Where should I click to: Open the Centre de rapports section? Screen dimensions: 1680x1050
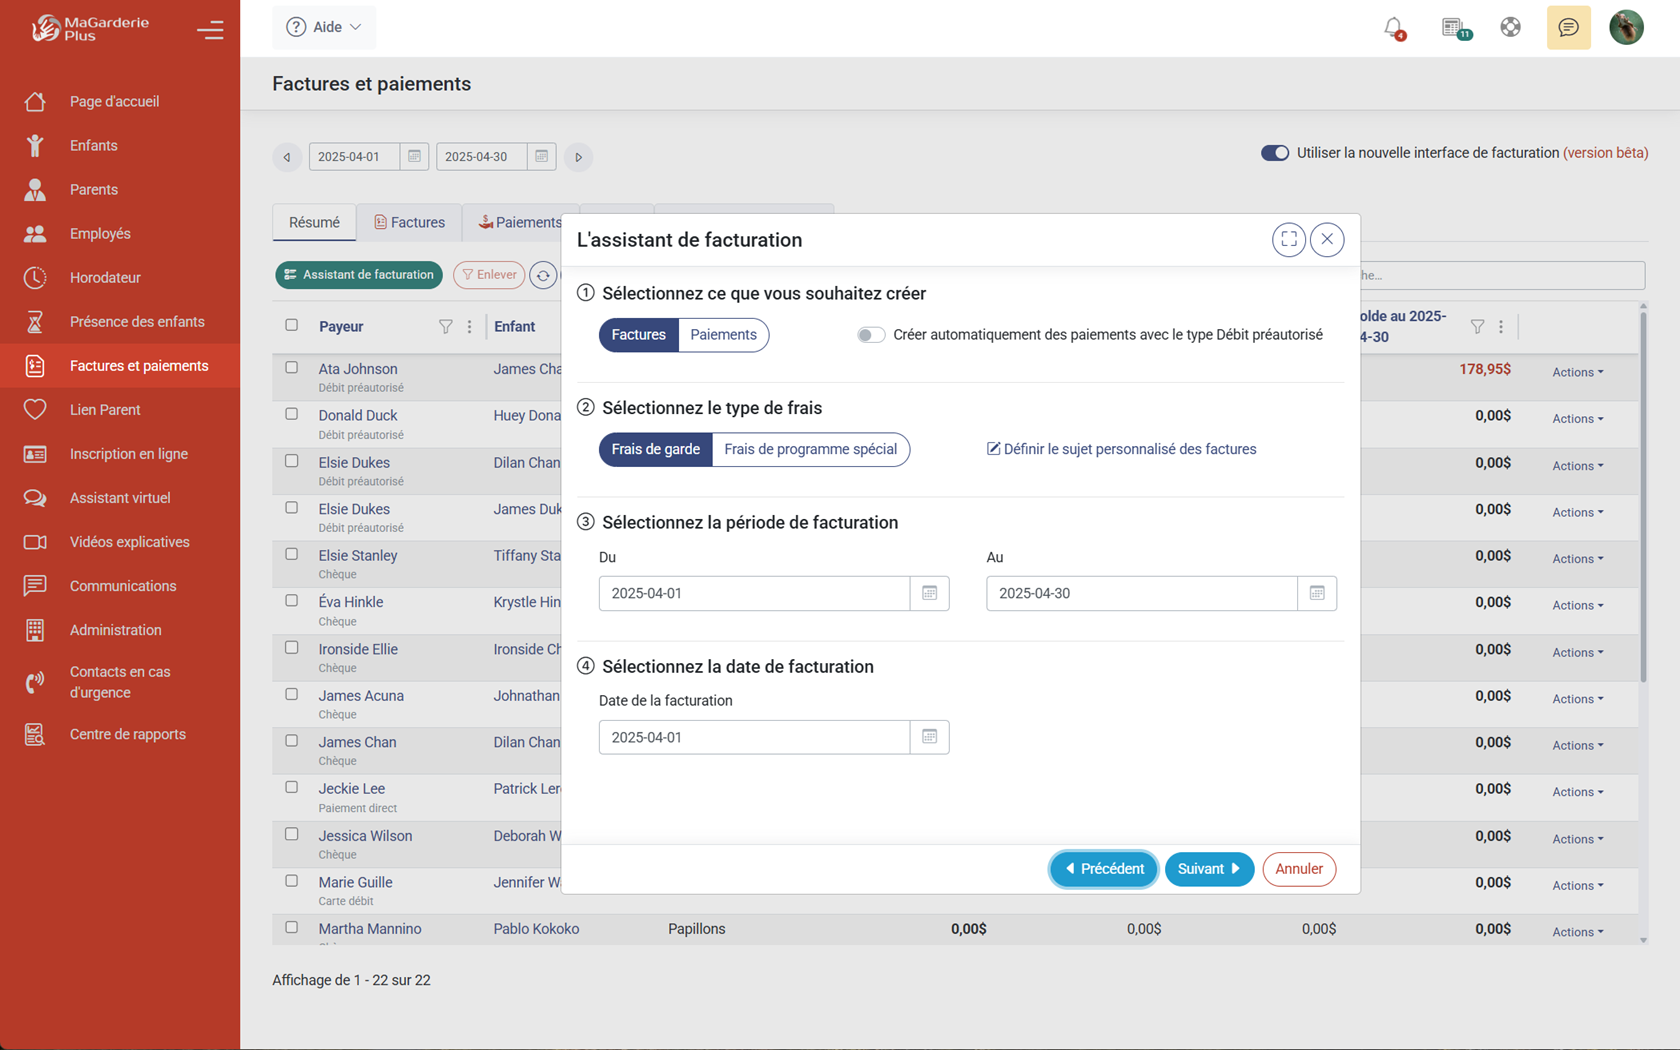coord(127,733)
